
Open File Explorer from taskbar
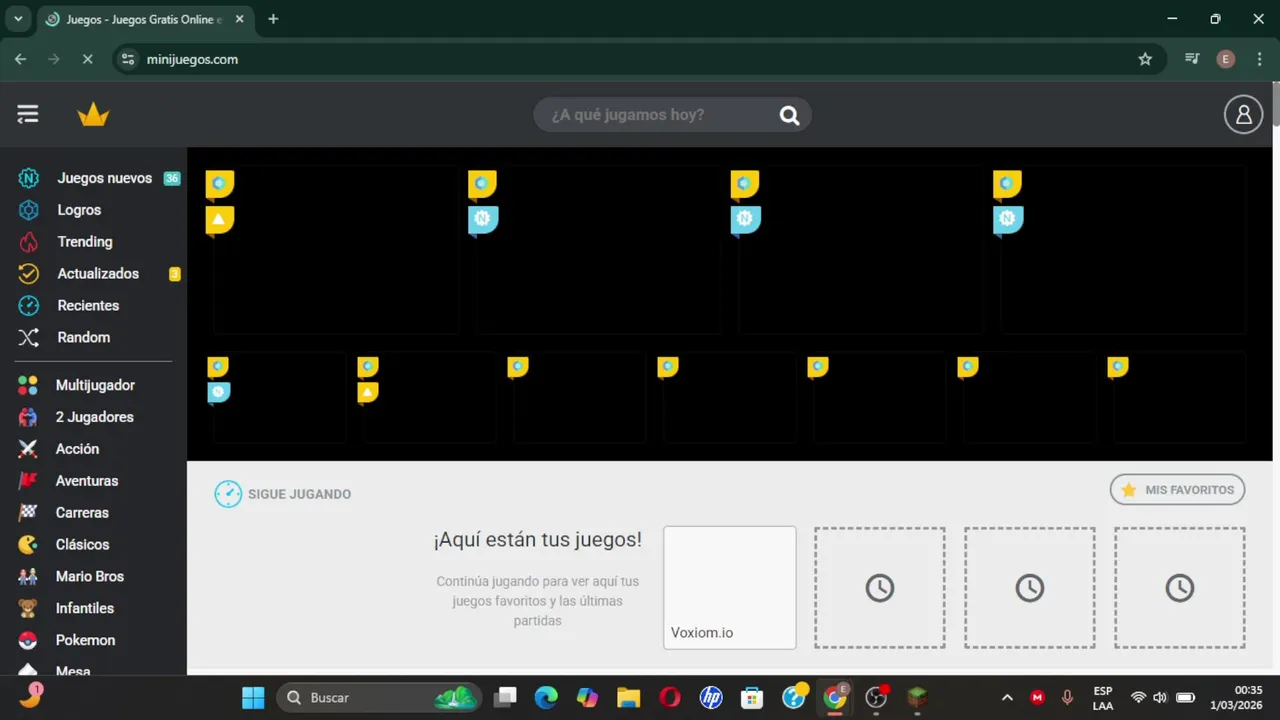(628, 697)
